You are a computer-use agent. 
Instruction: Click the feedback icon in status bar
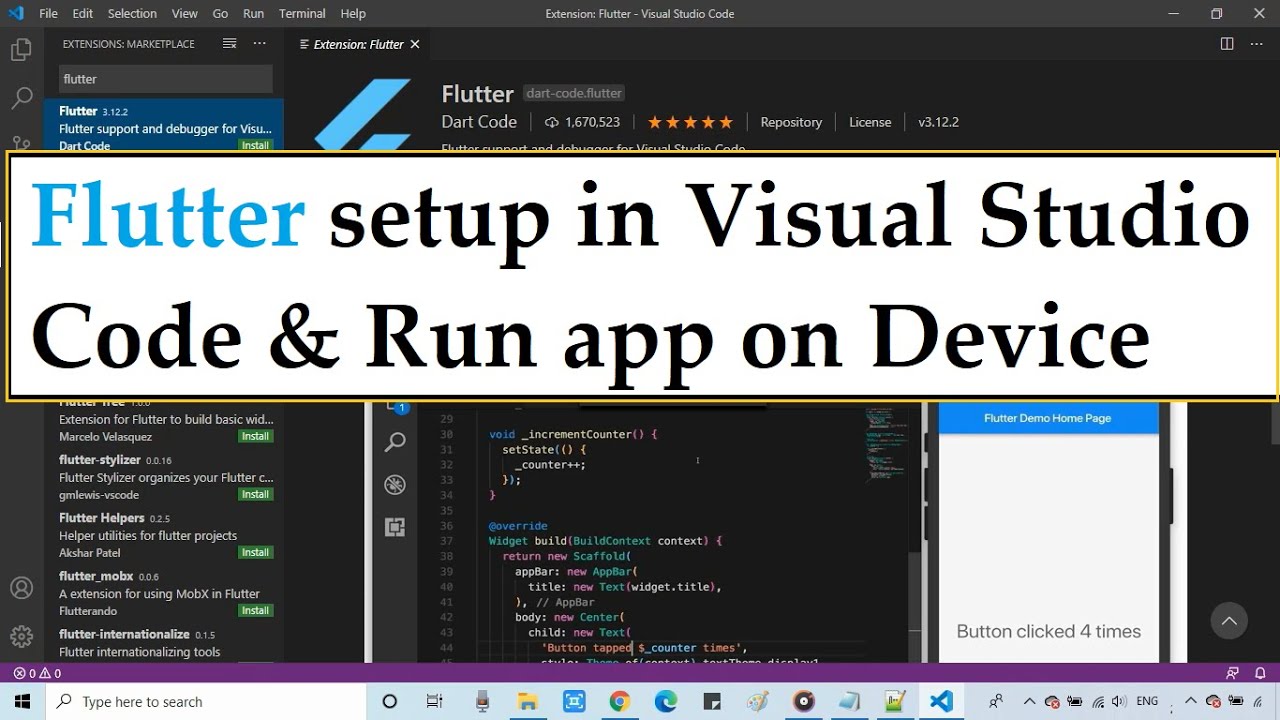1233,673
